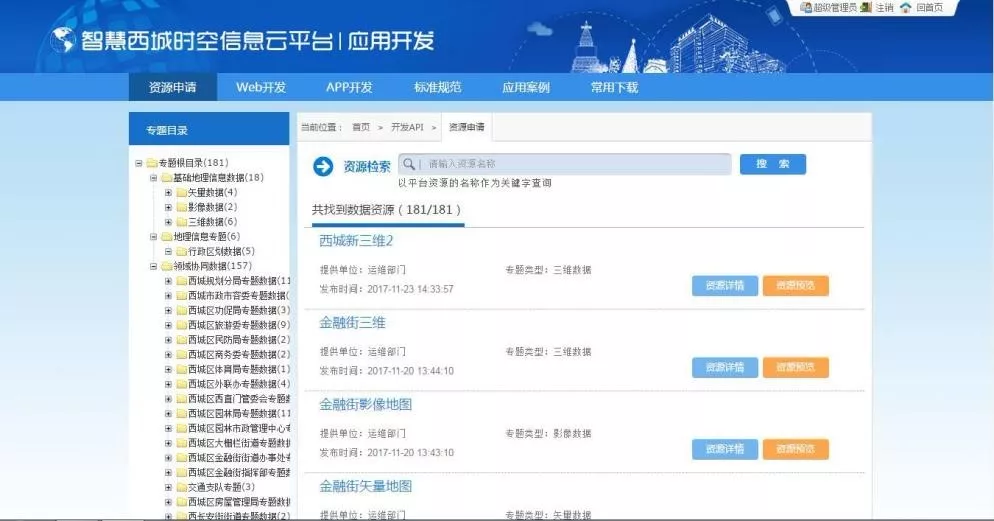Click the 专题目录 panel header

(x=209, y=130)
